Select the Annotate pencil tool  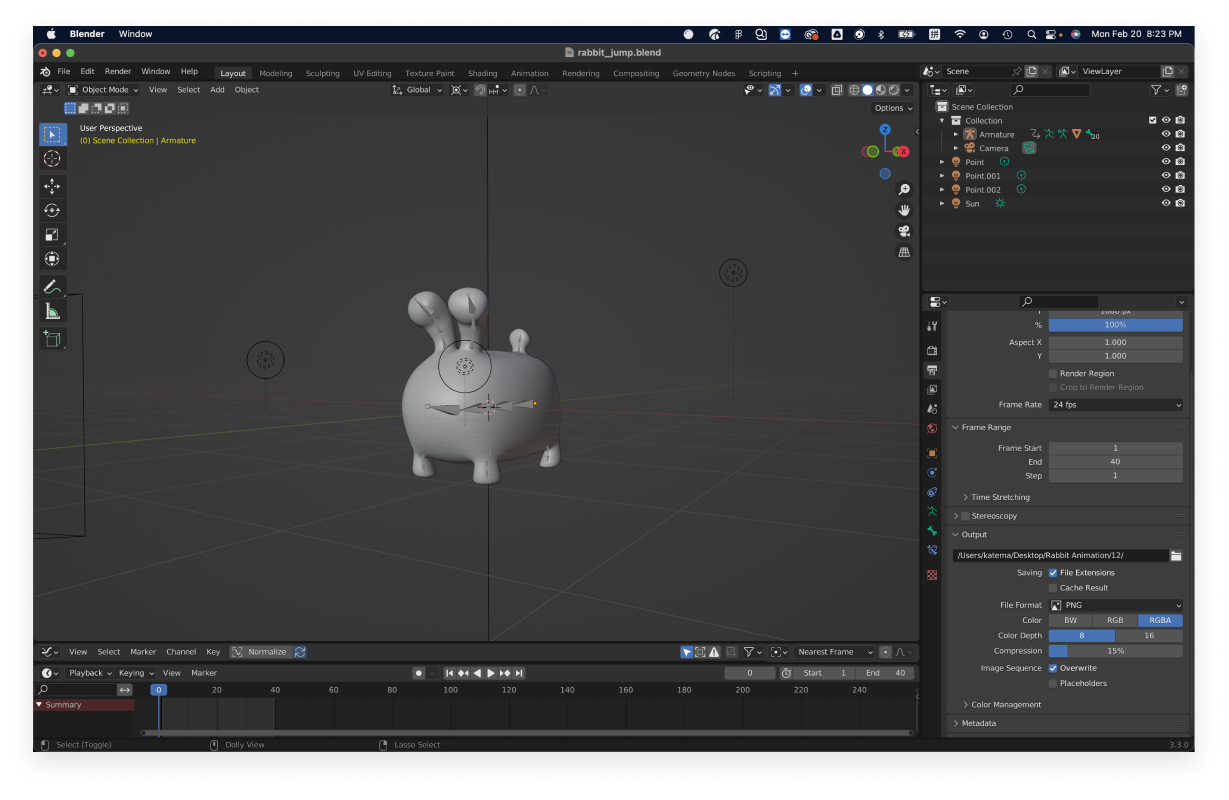point(52,287)
